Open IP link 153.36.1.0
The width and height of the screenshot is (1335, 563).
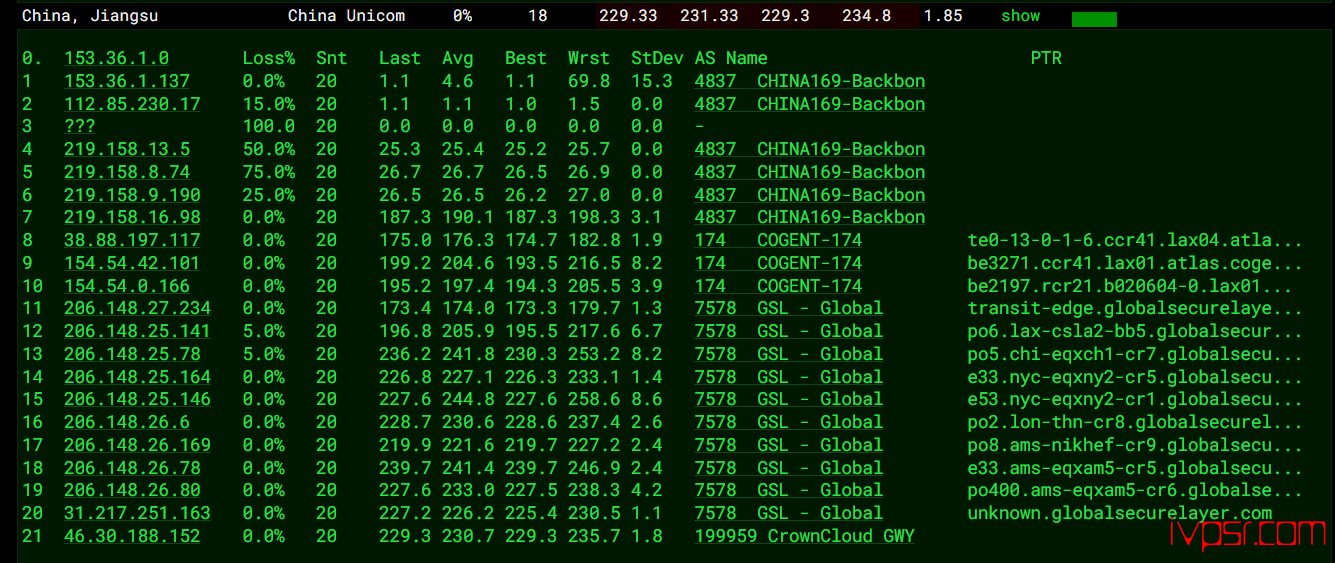click(x=116, y=58)
